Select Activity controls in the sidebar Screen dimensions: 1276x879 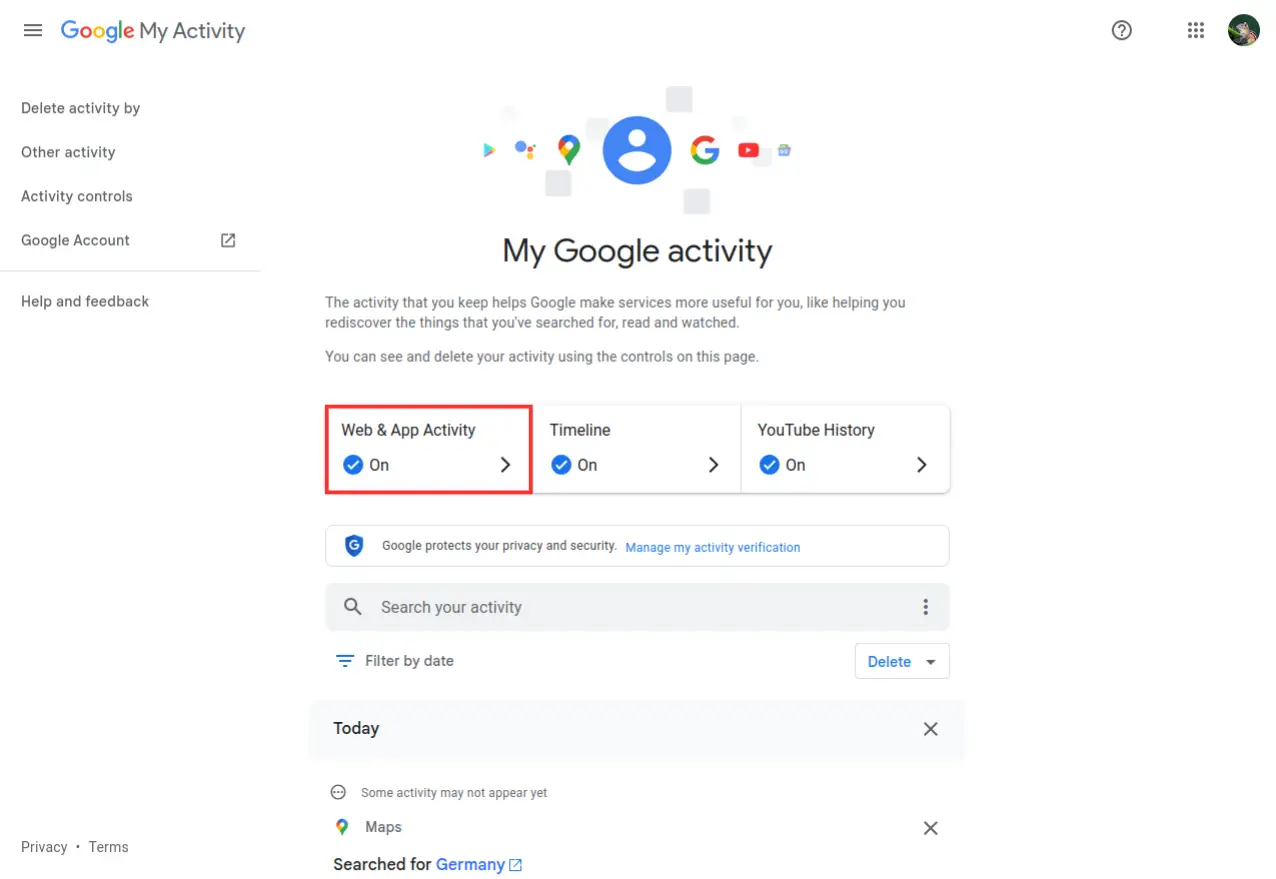coord(76,196)
